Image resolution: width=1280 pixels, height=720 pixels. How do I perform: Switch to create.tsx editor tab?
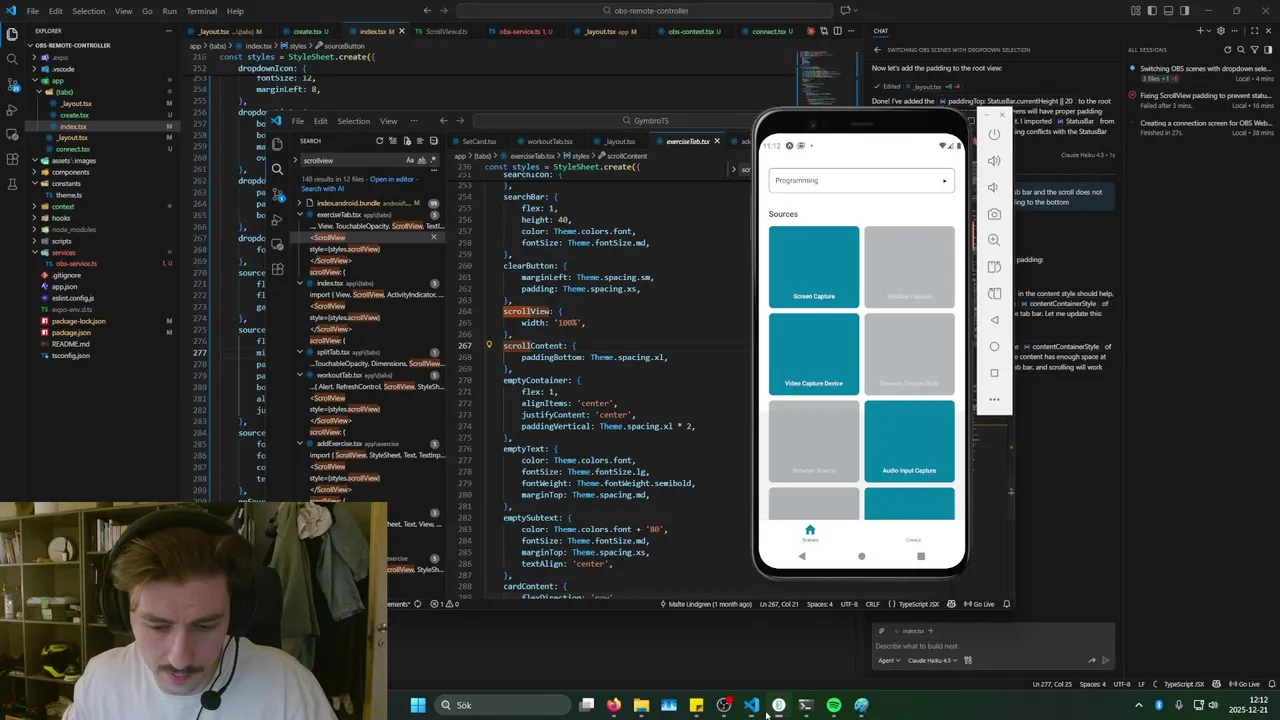(307, 31)
